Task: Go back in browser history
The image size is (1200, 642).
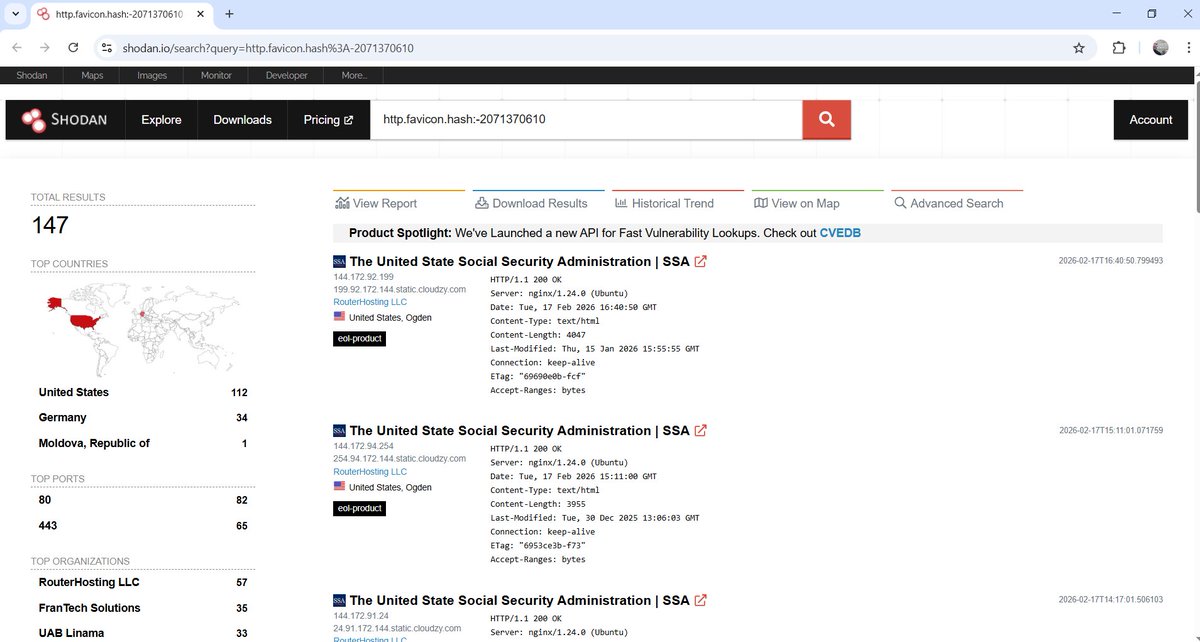Action: (17, 47)
